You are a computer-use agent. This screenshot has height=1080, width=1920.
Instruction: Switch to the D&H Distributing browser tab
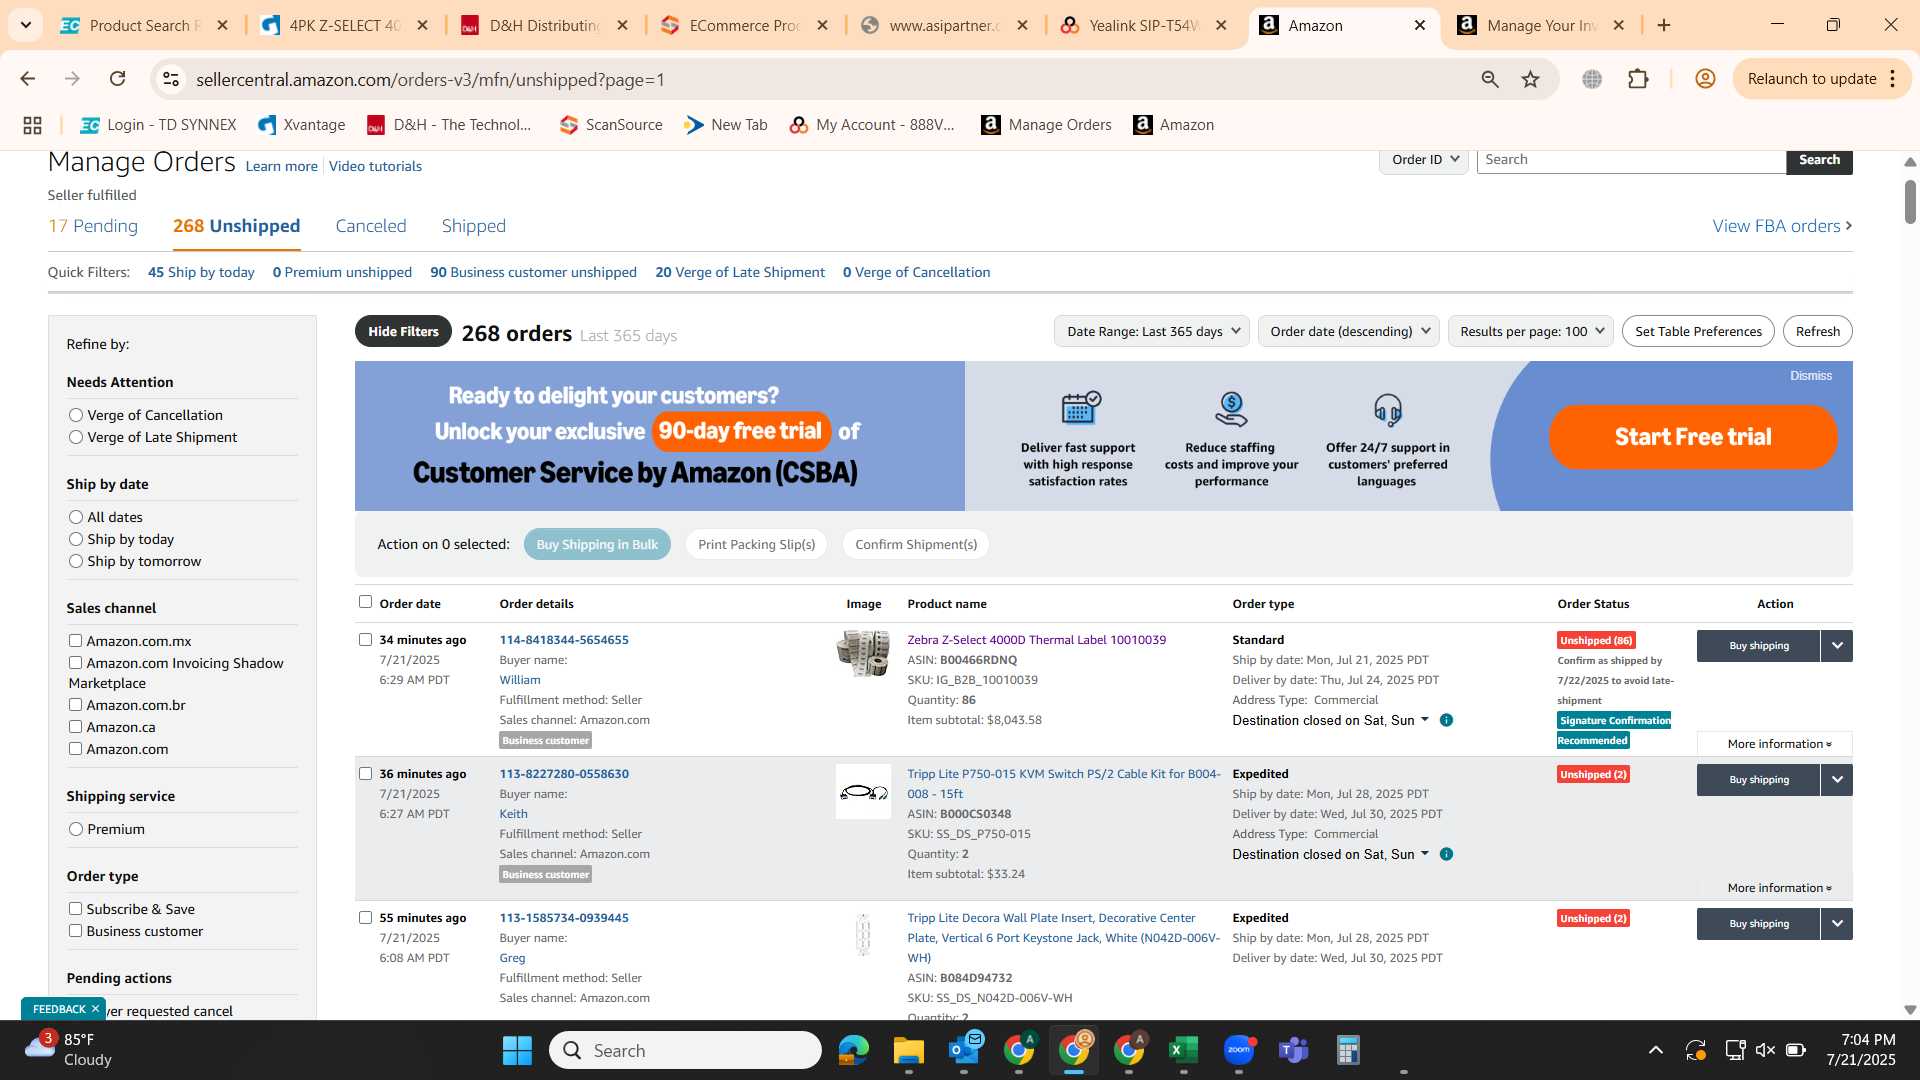pyautogui.click(x=545, y=26)
